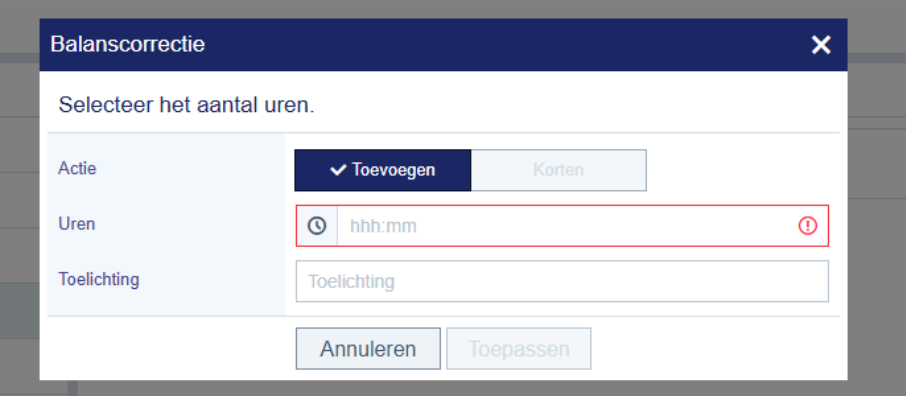Click the checkmark icon on Toevoegen
906x396 pixels.
coord(338,170)
